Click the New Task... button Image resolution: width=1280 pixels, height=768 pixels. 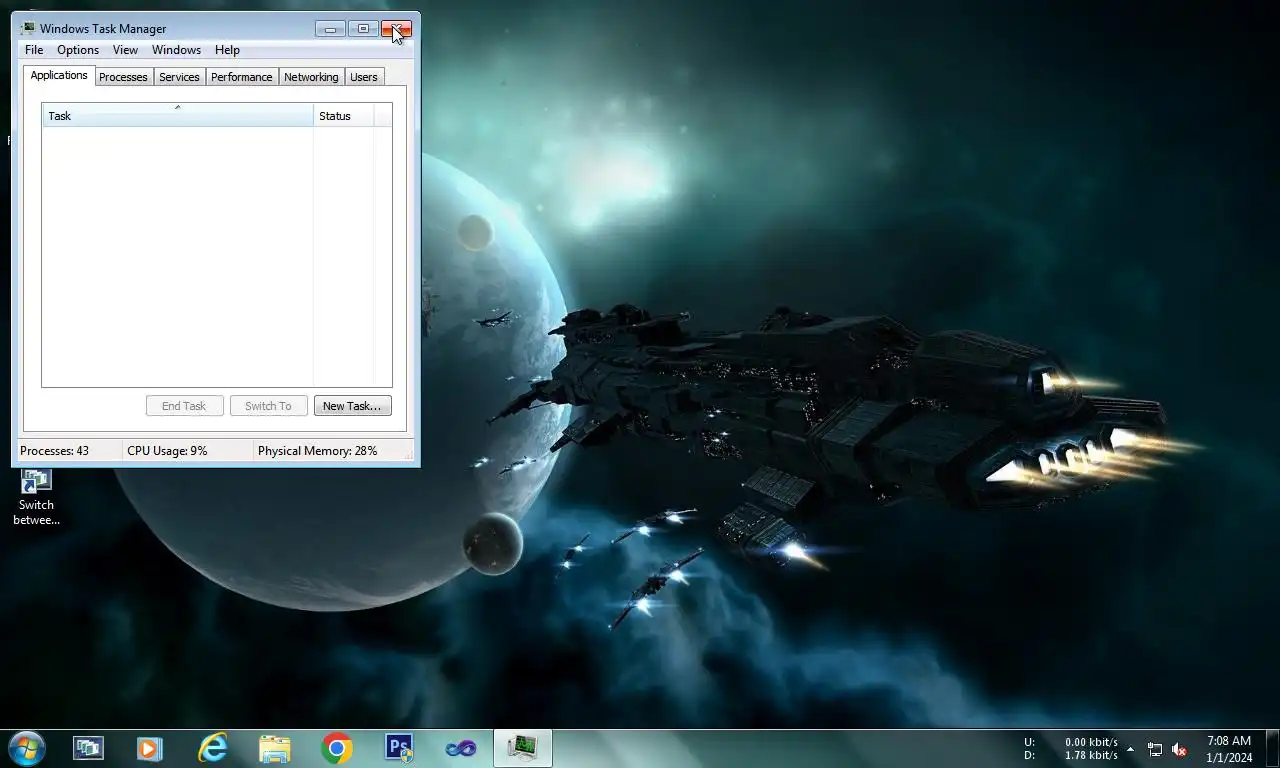pyautogui.click(x=352, y=406)
